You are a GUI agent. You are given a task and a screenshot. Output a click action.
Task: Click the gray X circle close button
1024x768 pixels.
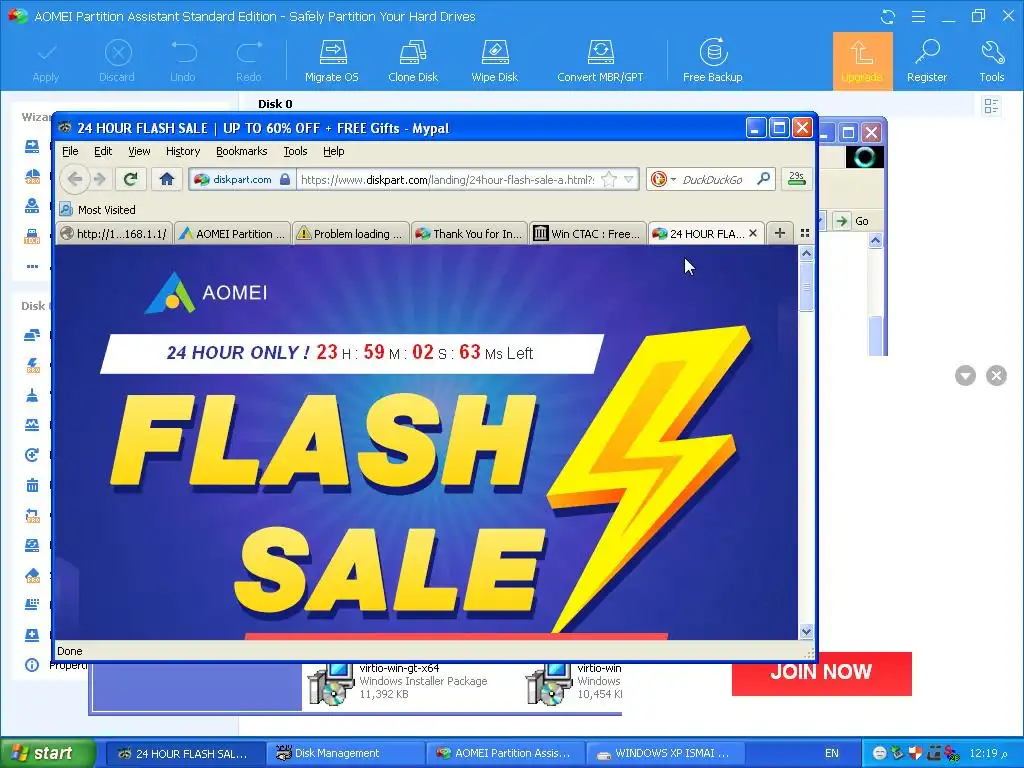click(x=996, y=376)
